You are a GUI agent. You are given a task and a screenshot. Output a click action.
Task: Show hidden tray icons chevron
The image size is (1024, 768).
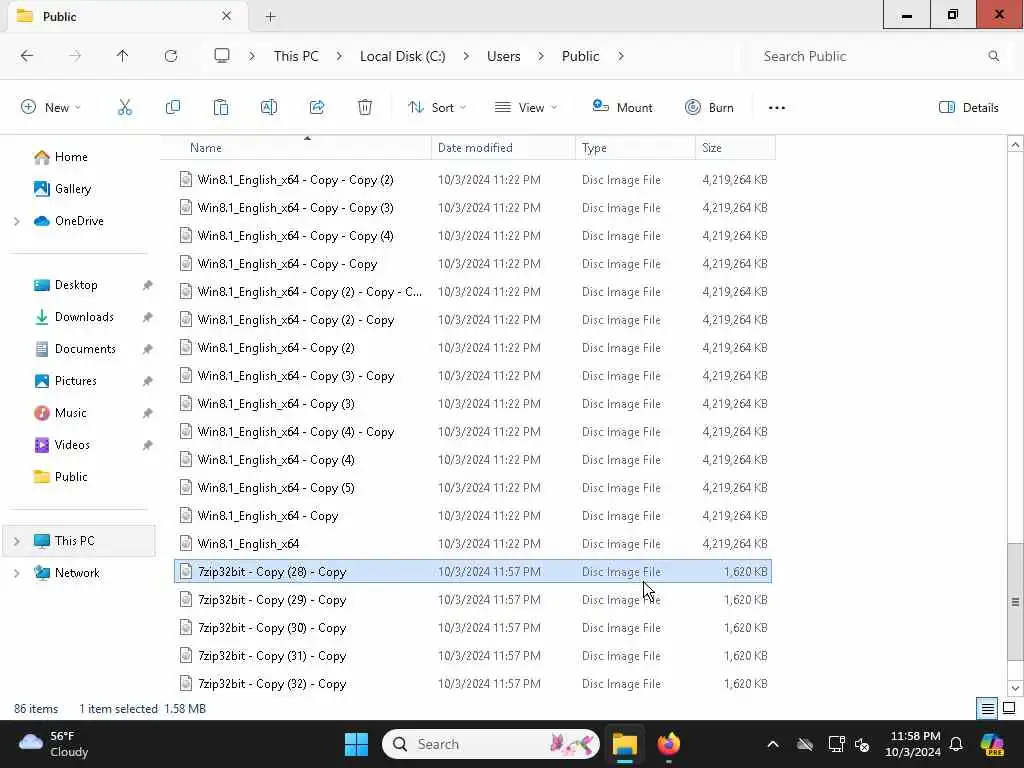click(x=773, y=744)
